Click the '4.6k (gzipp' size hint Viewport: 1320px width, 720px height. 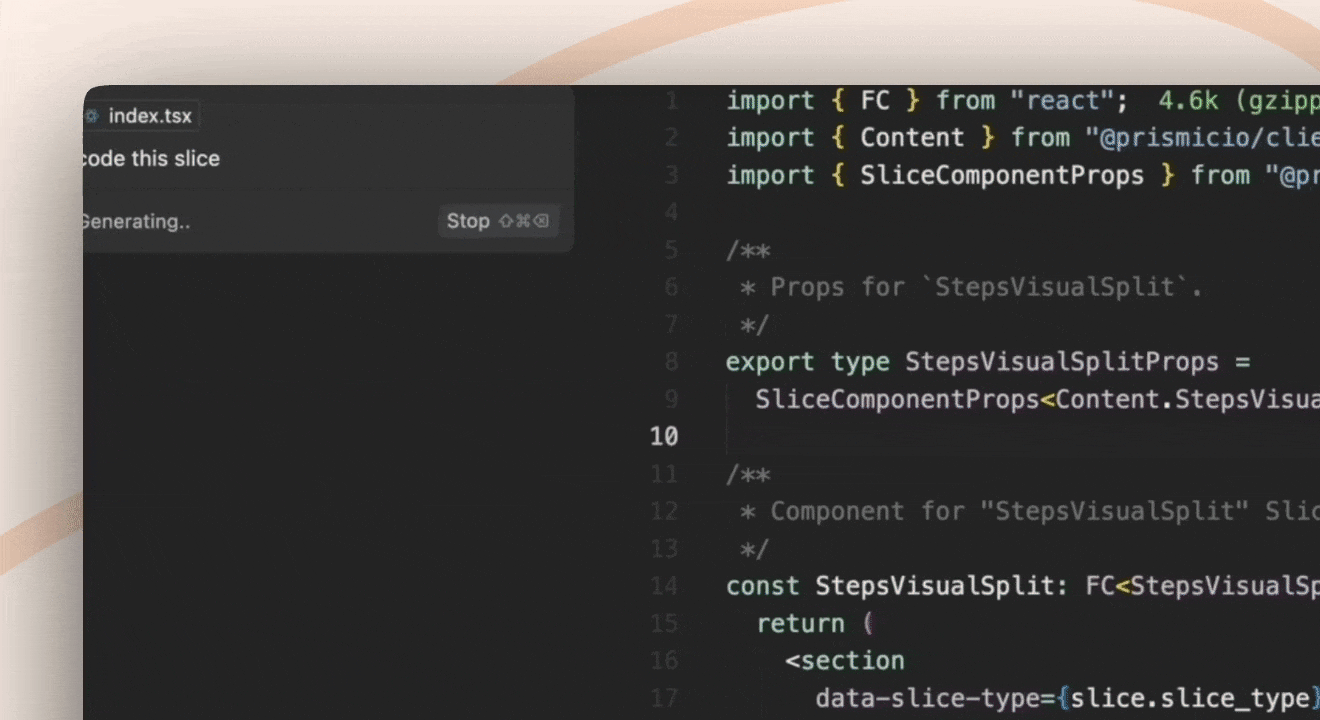click(1239, 100)
